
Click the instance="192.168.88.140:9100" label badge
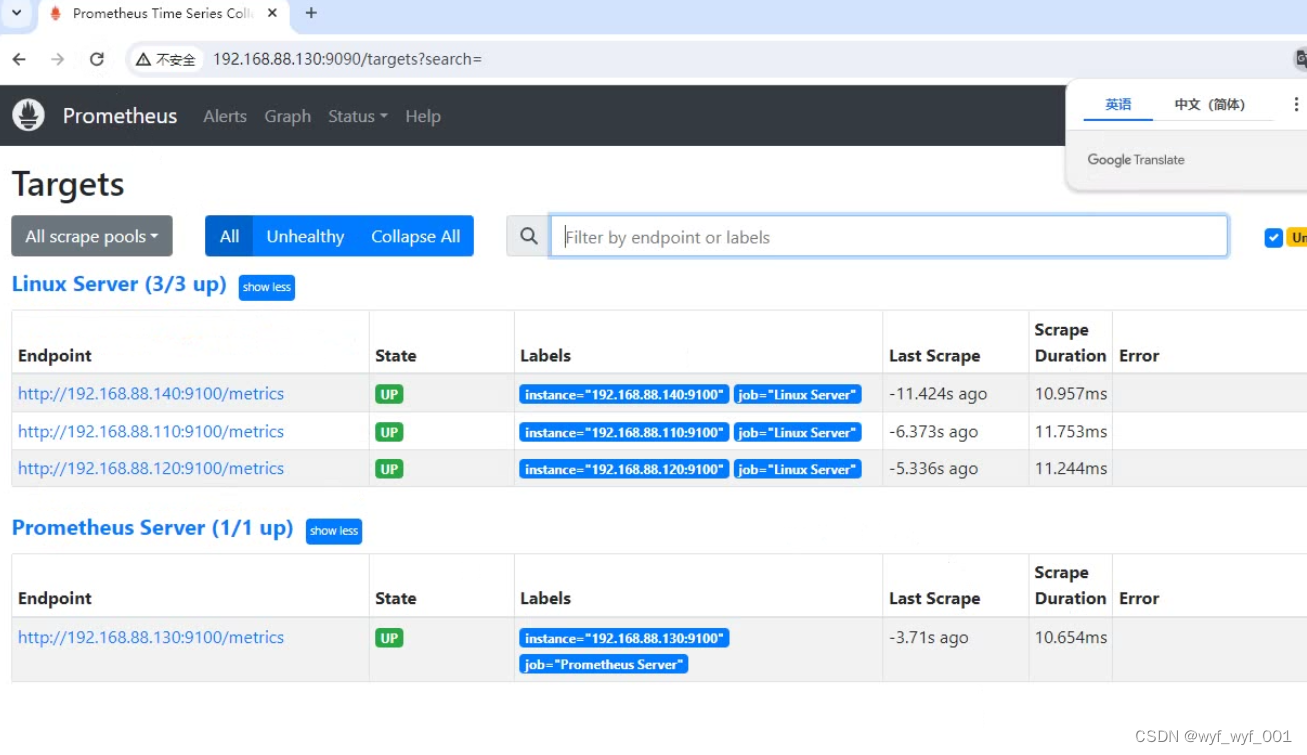coord(624,394)
